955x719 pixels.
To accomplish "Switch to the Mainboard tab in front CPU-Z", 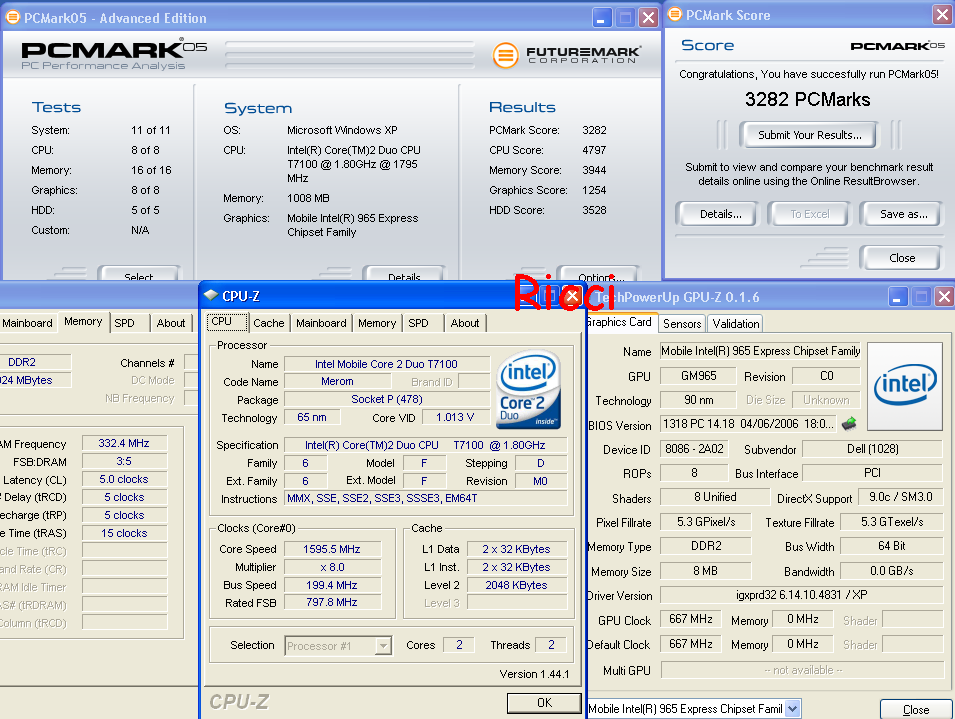I will tap(321, 323).
